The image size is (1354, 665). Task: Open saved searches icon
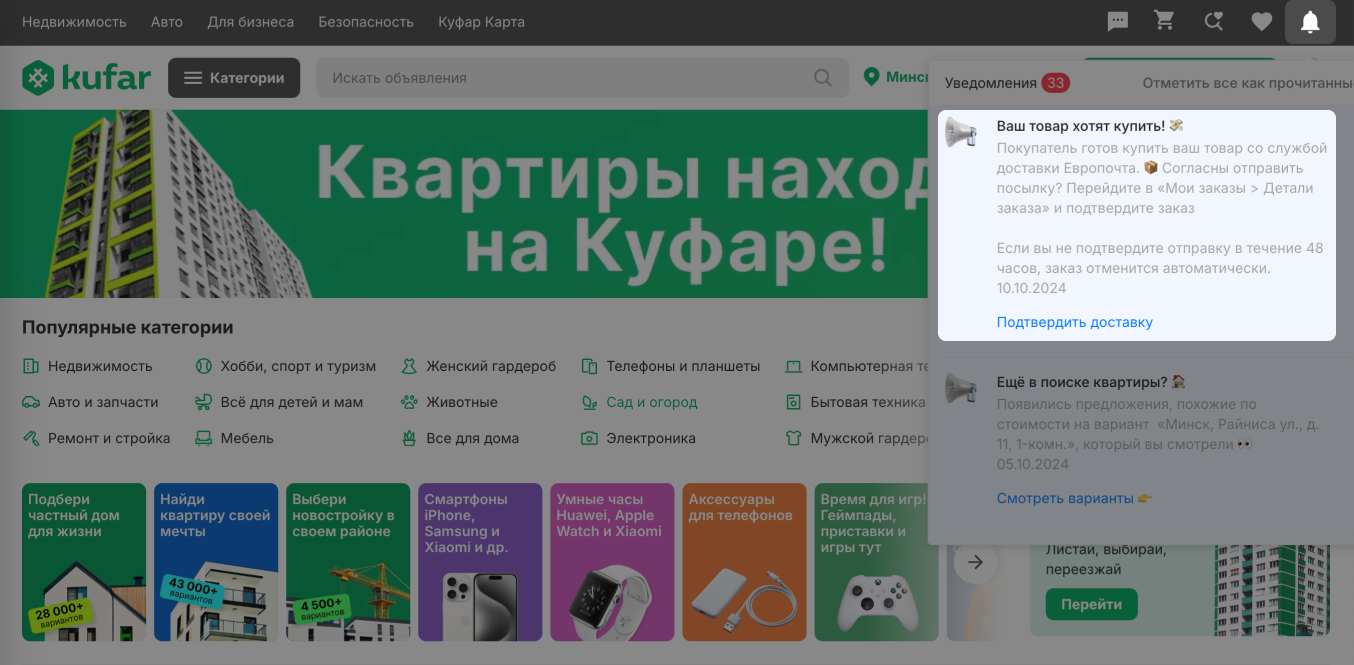point(1213,21)
